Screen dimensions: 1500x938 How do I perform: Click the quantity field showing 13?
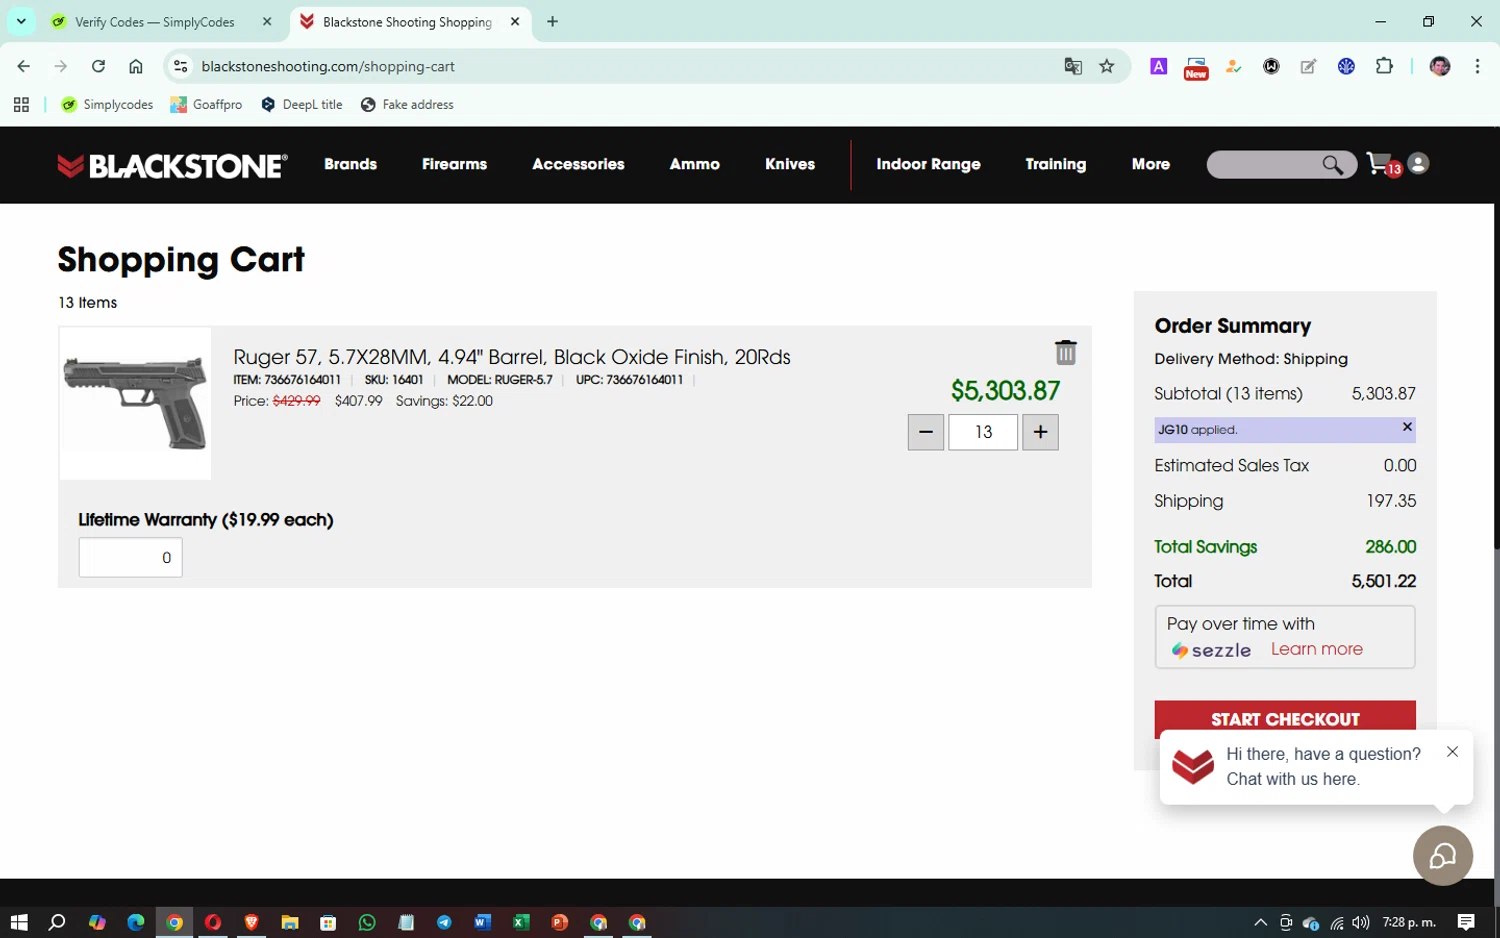(x=983, y=432)
